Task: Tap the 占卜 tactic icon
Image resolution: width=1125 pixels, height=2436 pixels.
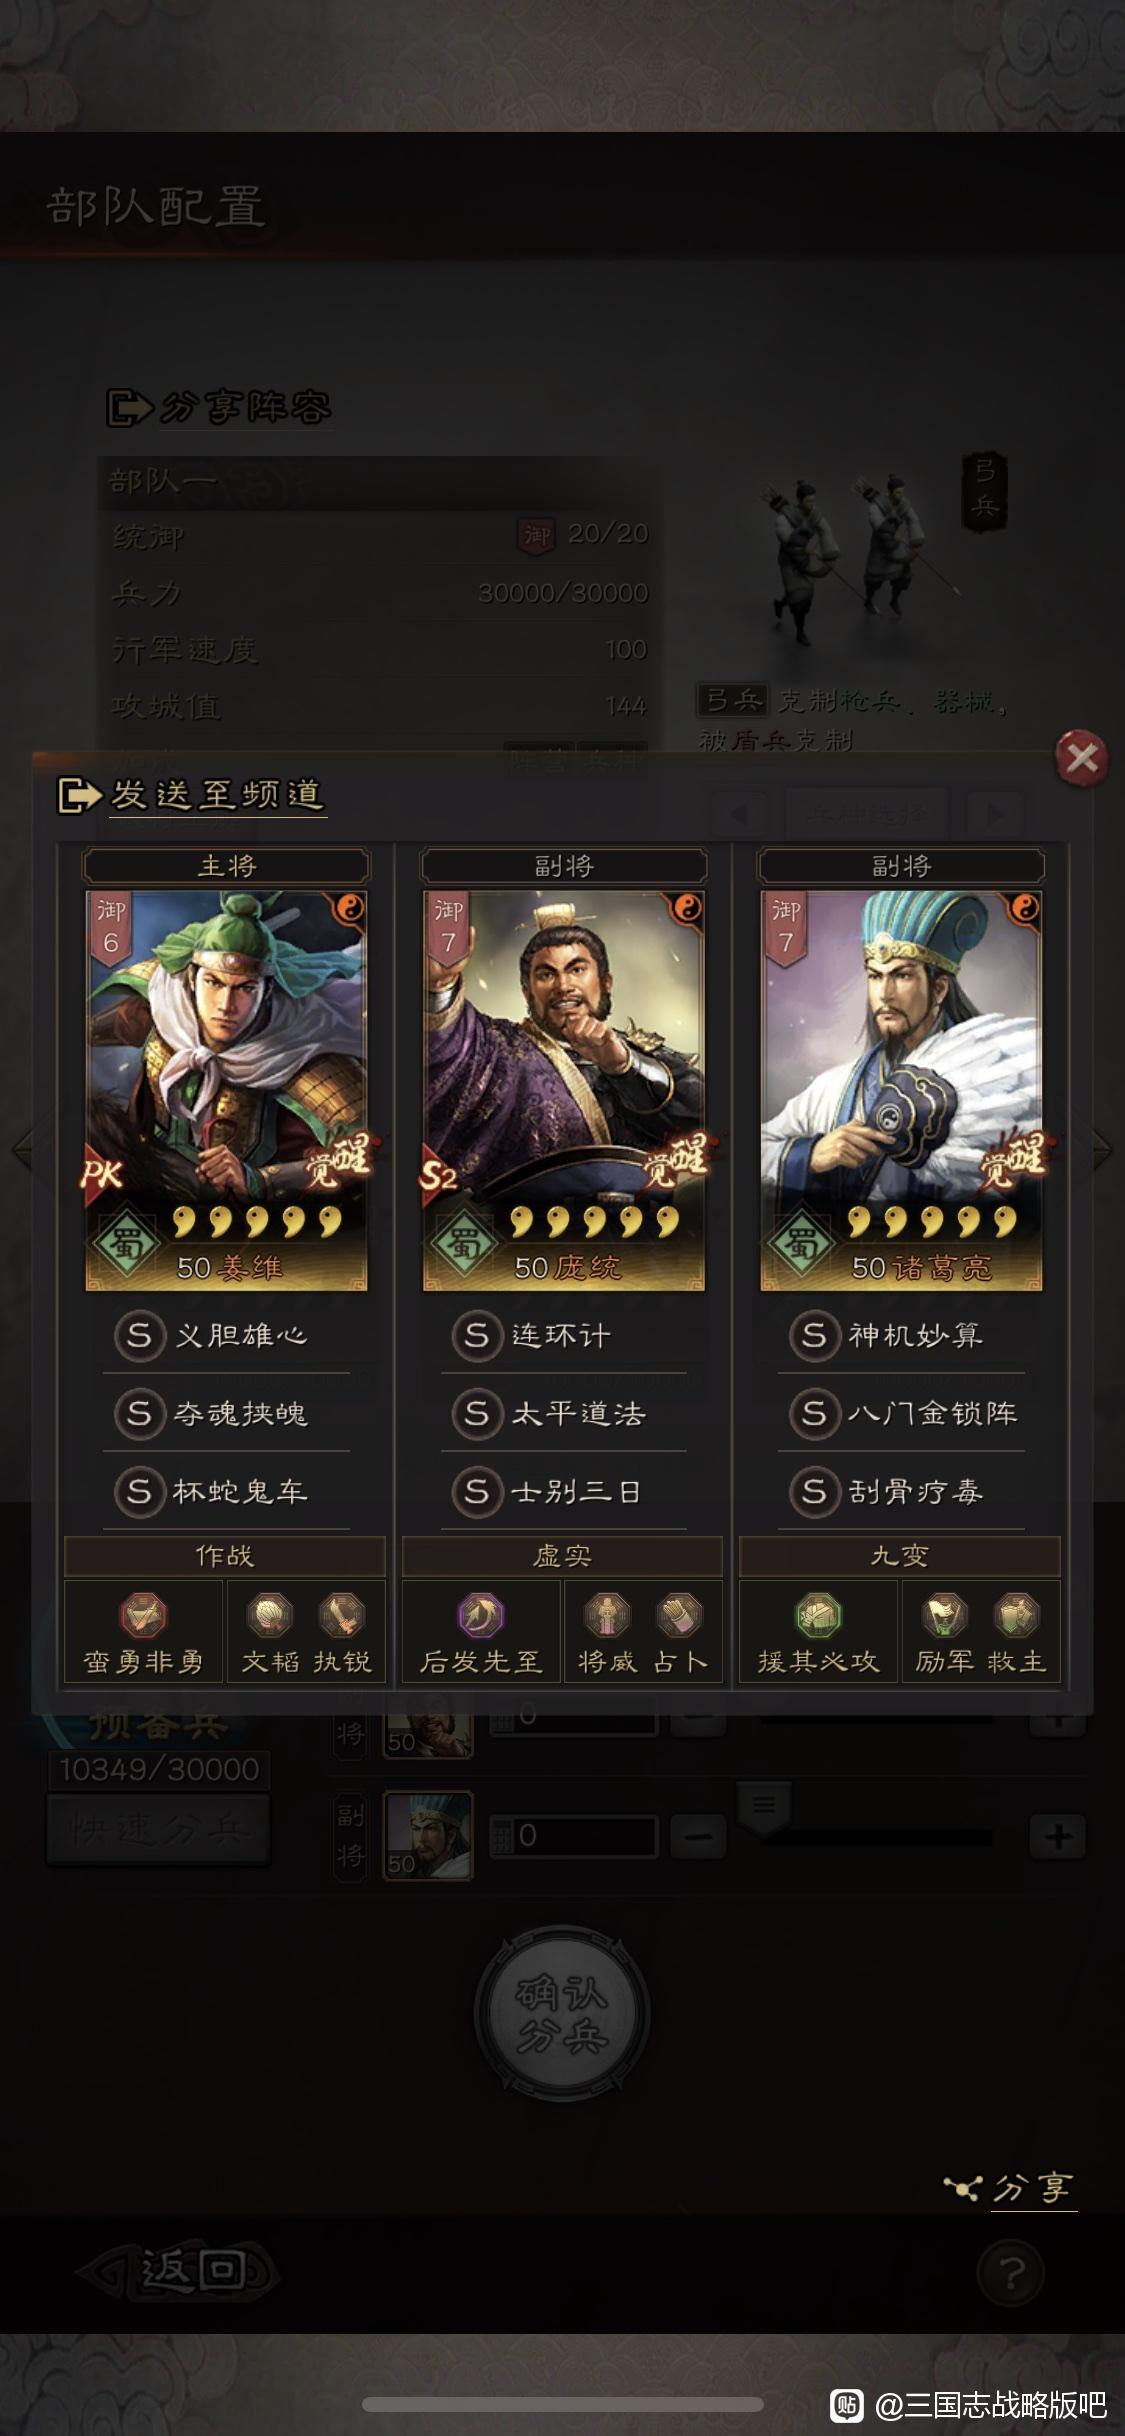Action: [x=680, y=1614]
